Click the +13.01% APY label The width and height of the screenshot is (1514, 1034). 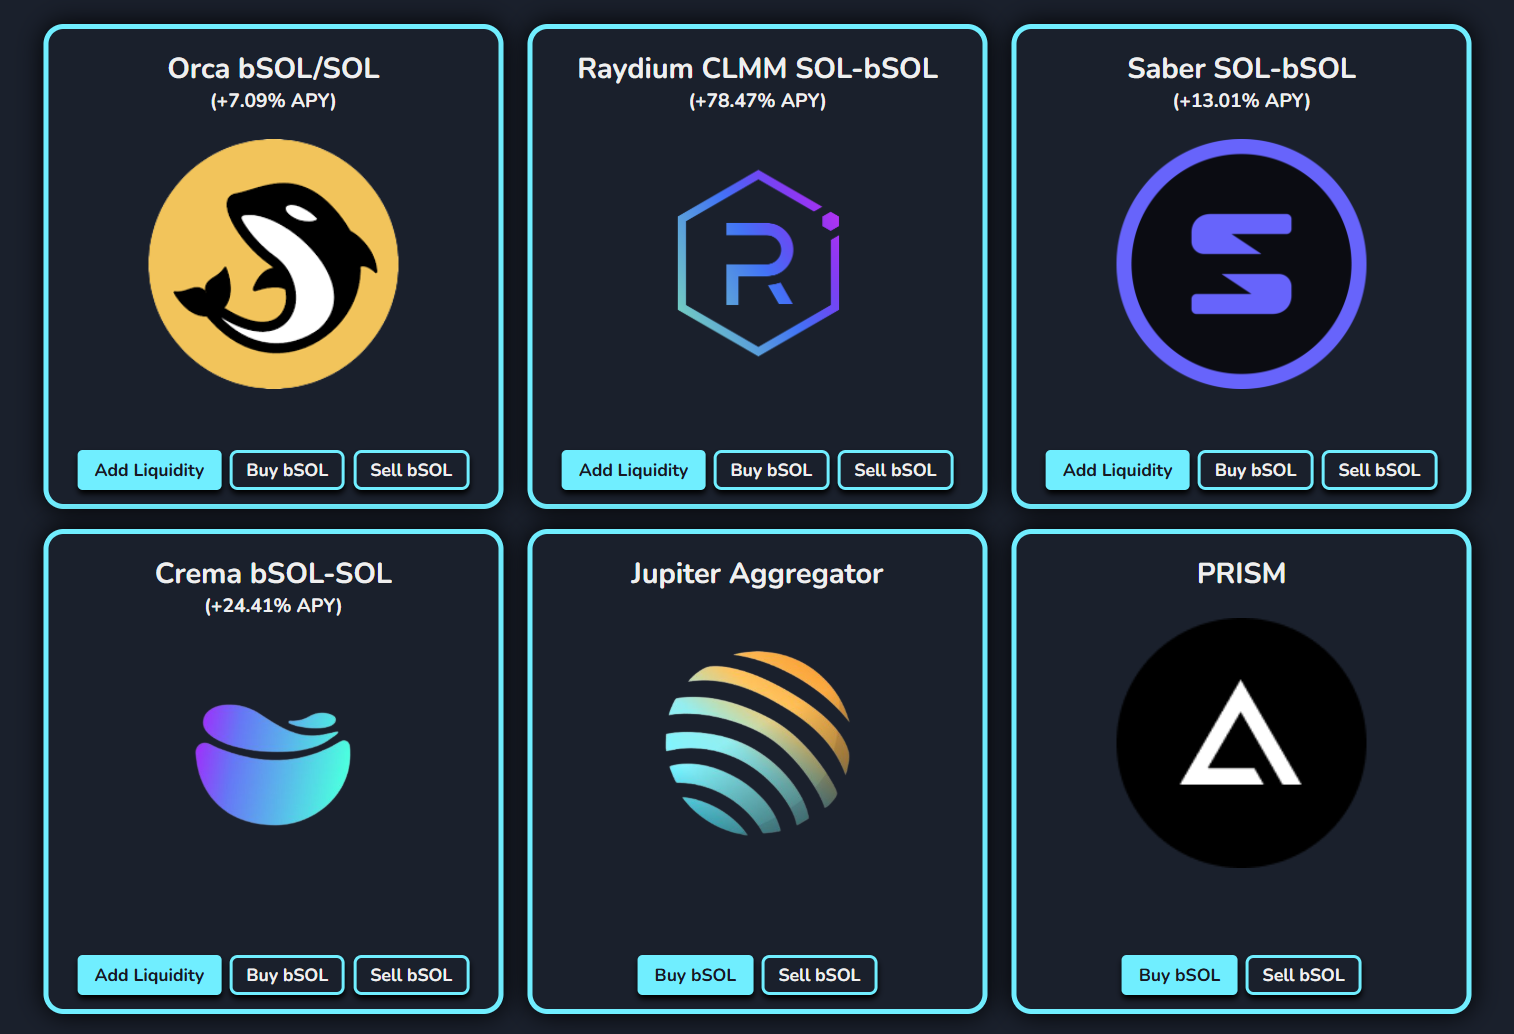[1241, 101]
